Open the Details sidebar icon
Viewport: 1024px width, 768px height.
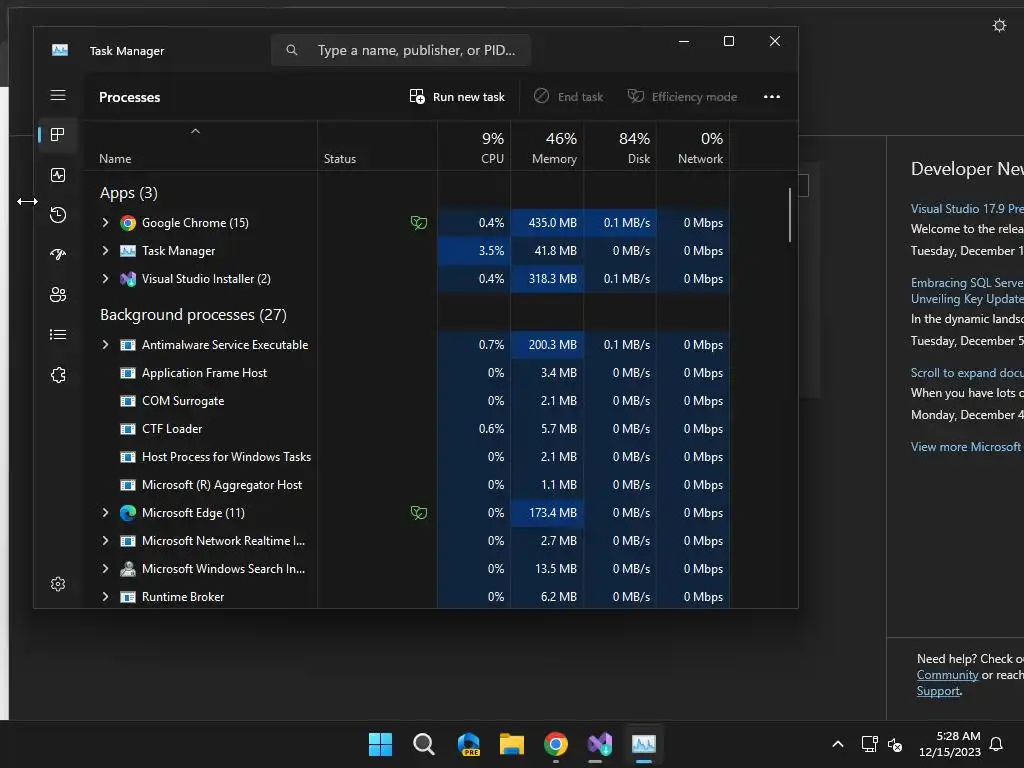(58, 334)
